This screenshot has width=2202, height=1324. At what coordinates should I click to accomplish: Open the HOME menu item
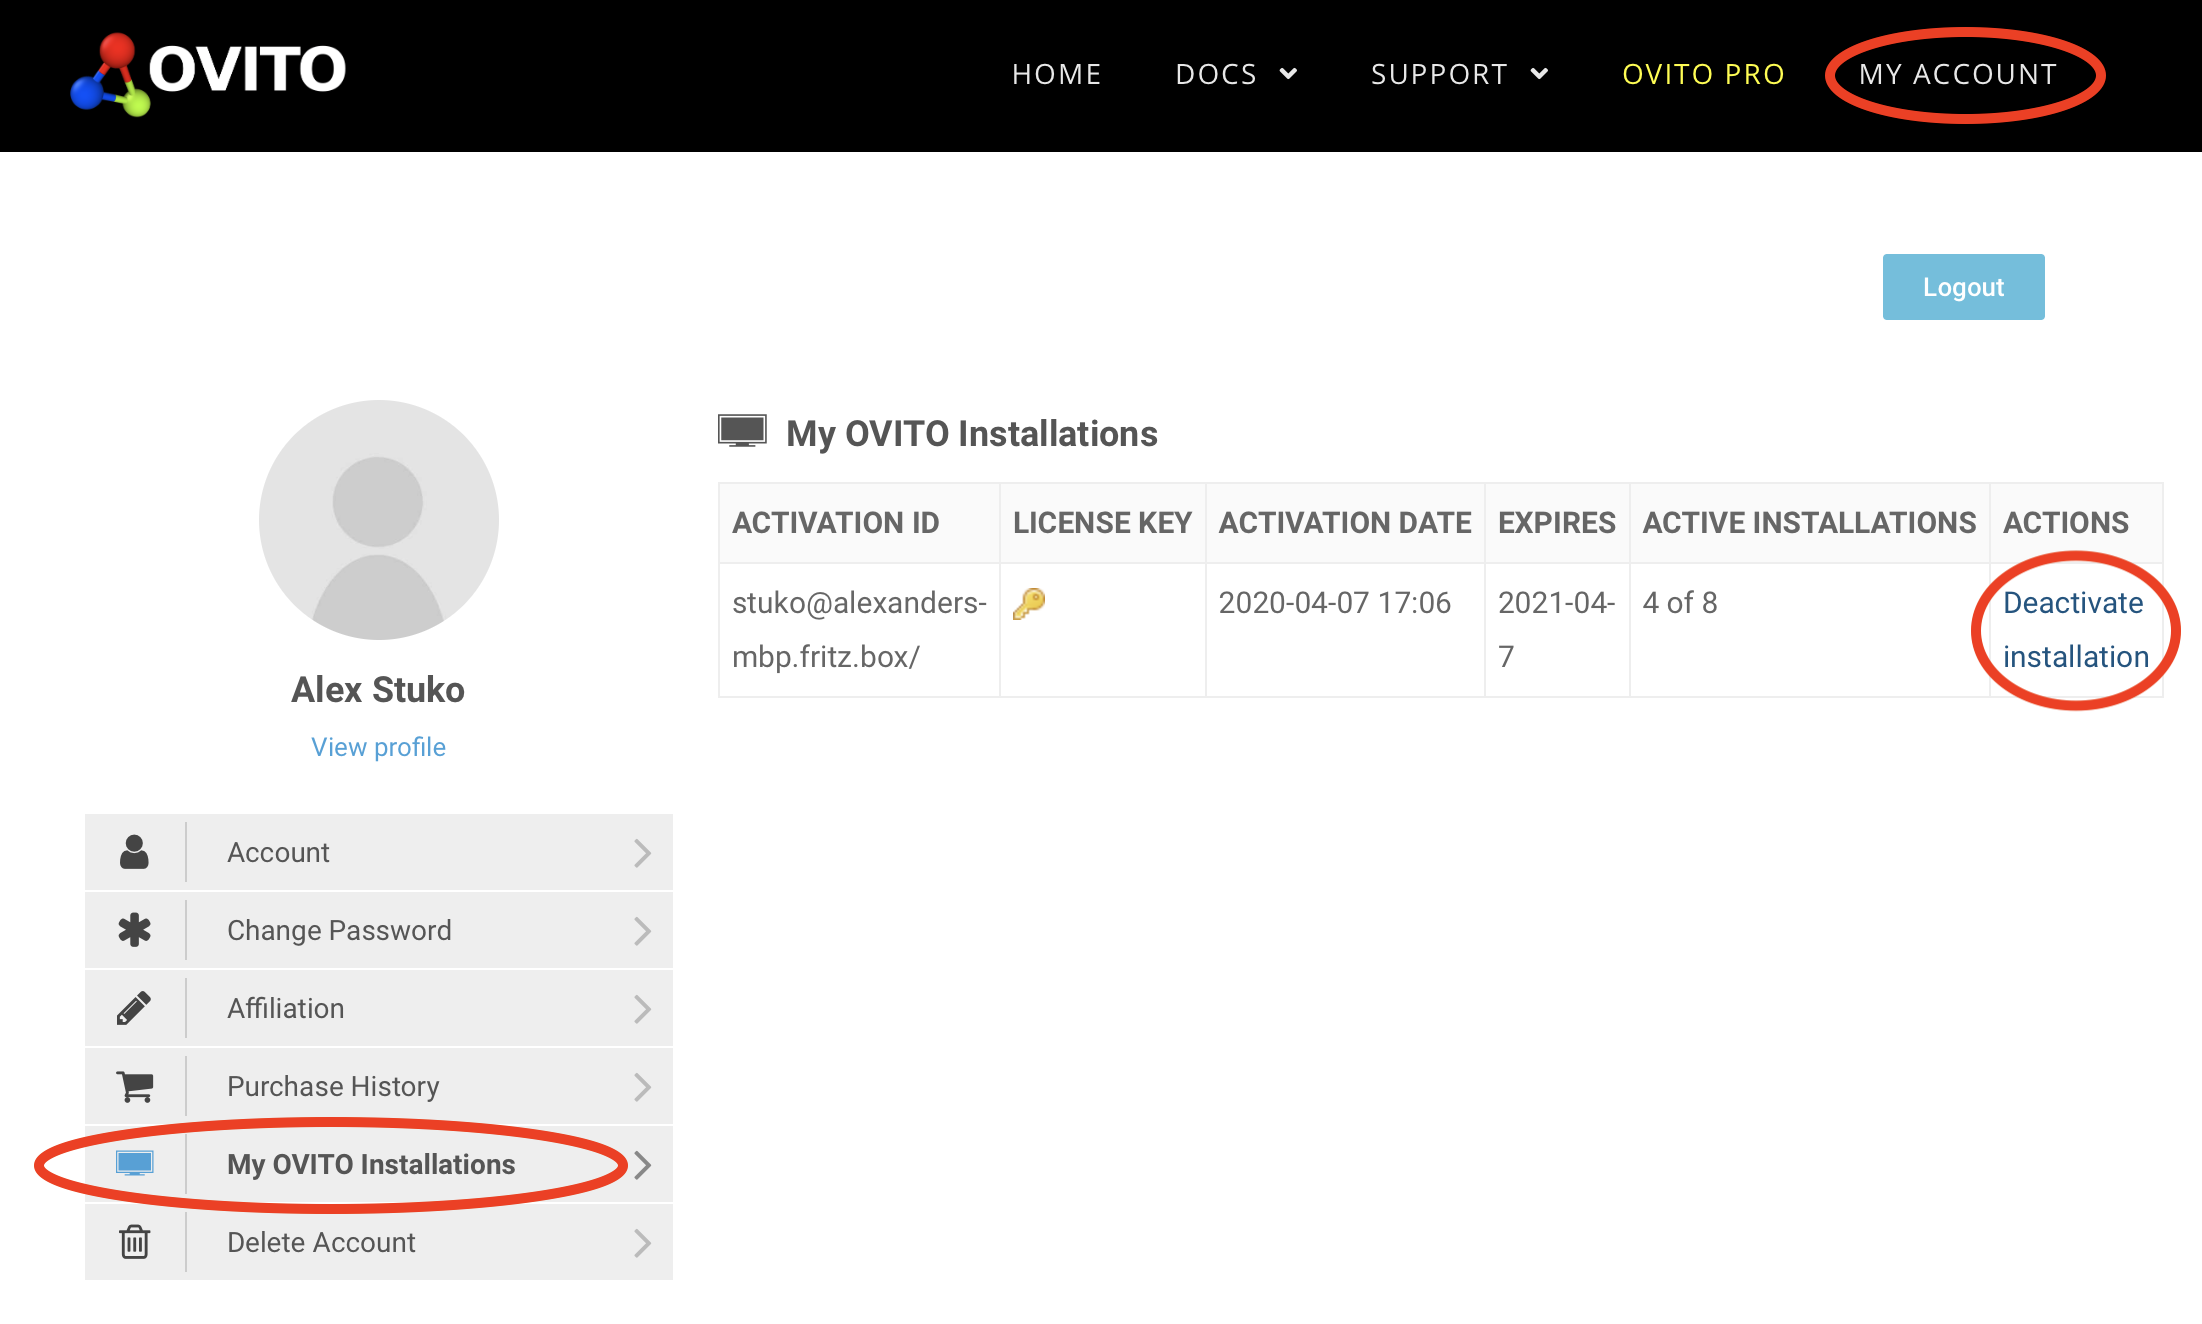pos(1056,74)
